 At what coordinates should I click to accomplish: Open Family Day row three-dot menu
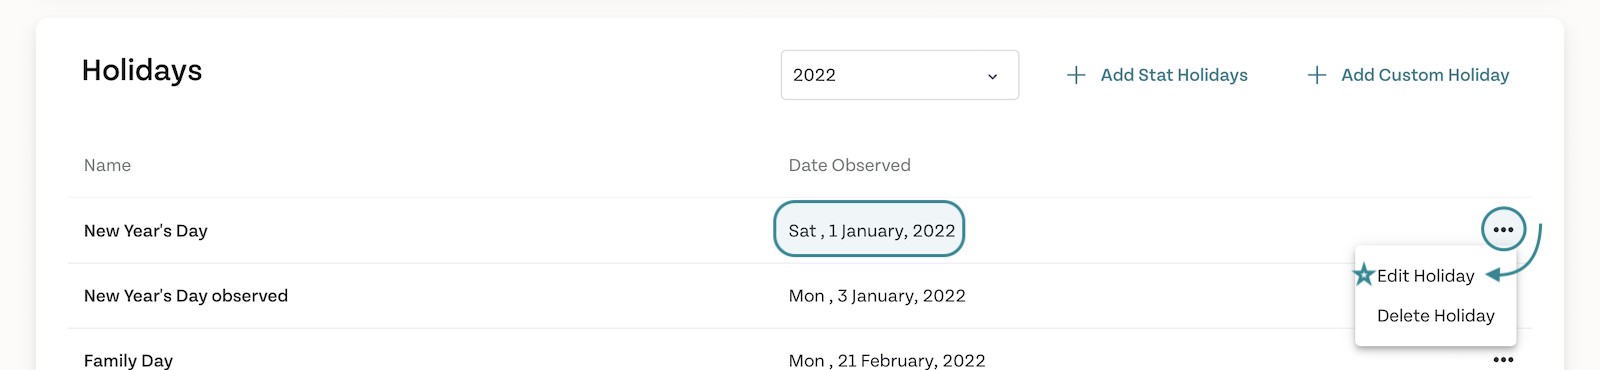pyautogui.click(x=1503, y=360)
